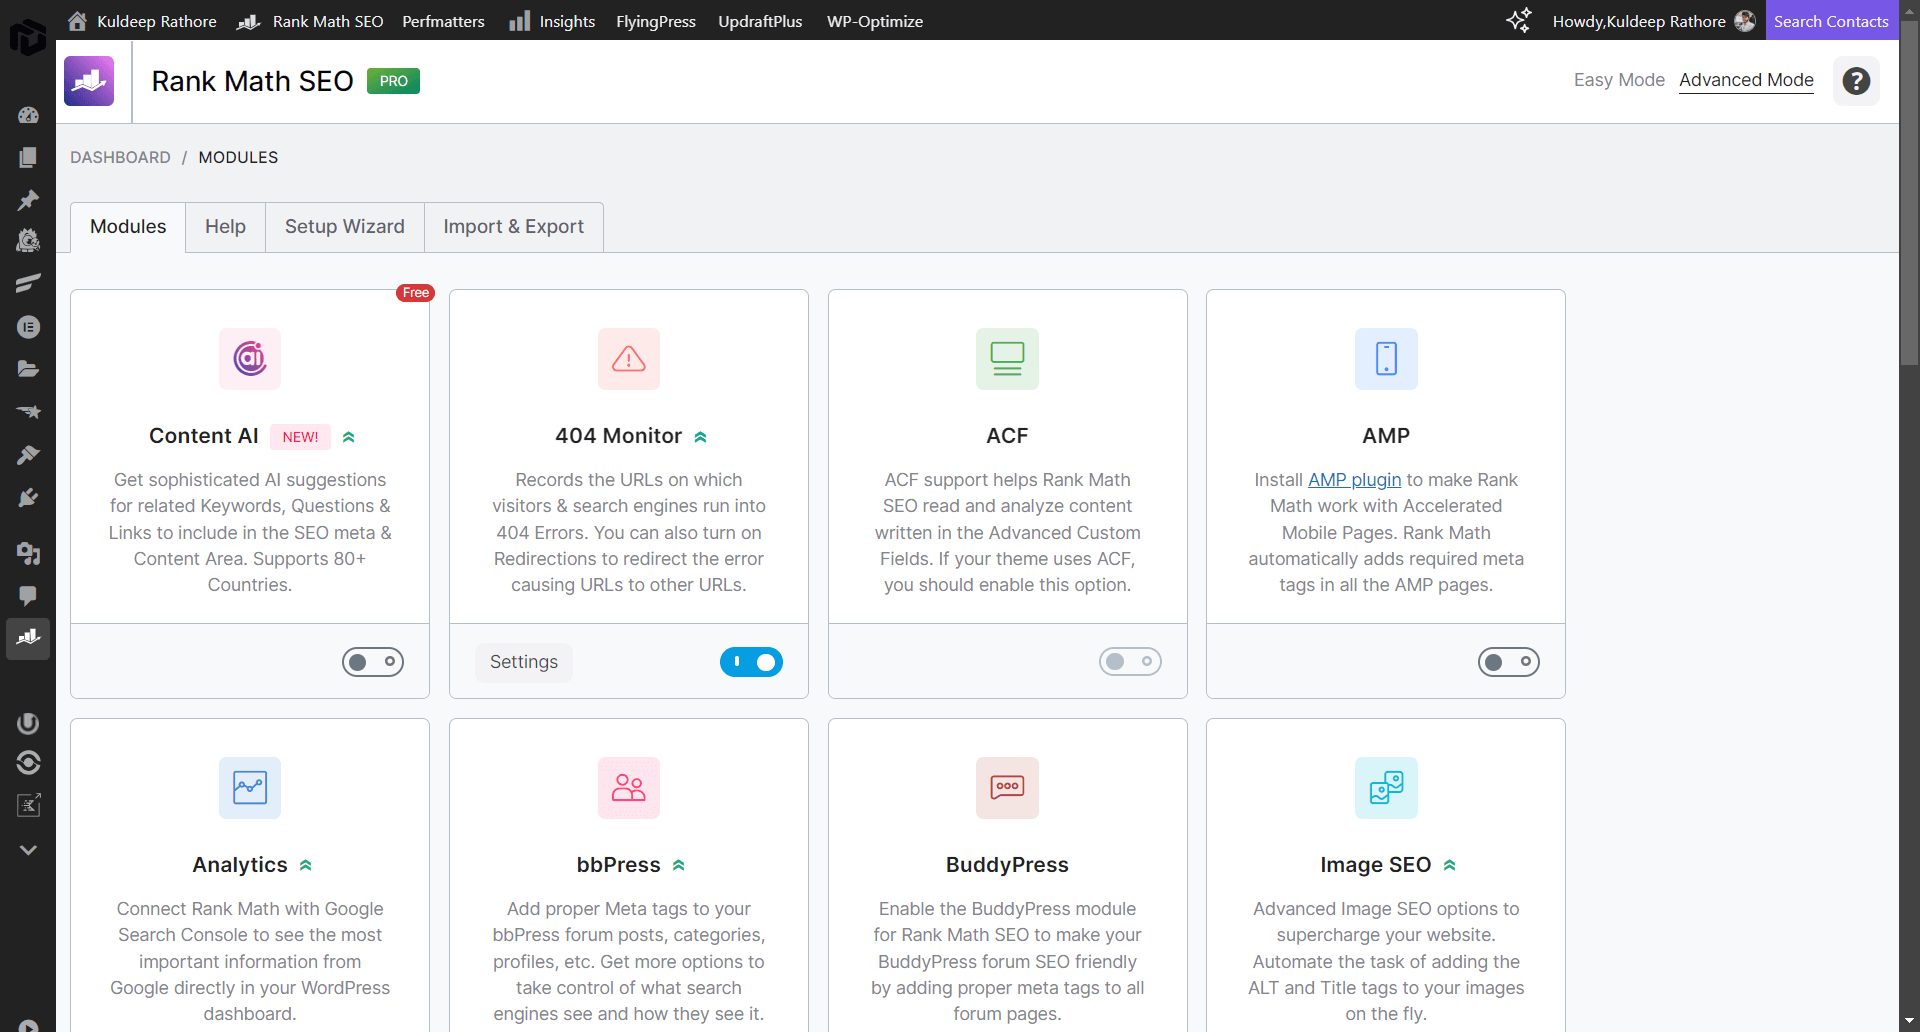Click the NEW! label beside Content AI
1920x1032 pixels.
click(300, 437)
